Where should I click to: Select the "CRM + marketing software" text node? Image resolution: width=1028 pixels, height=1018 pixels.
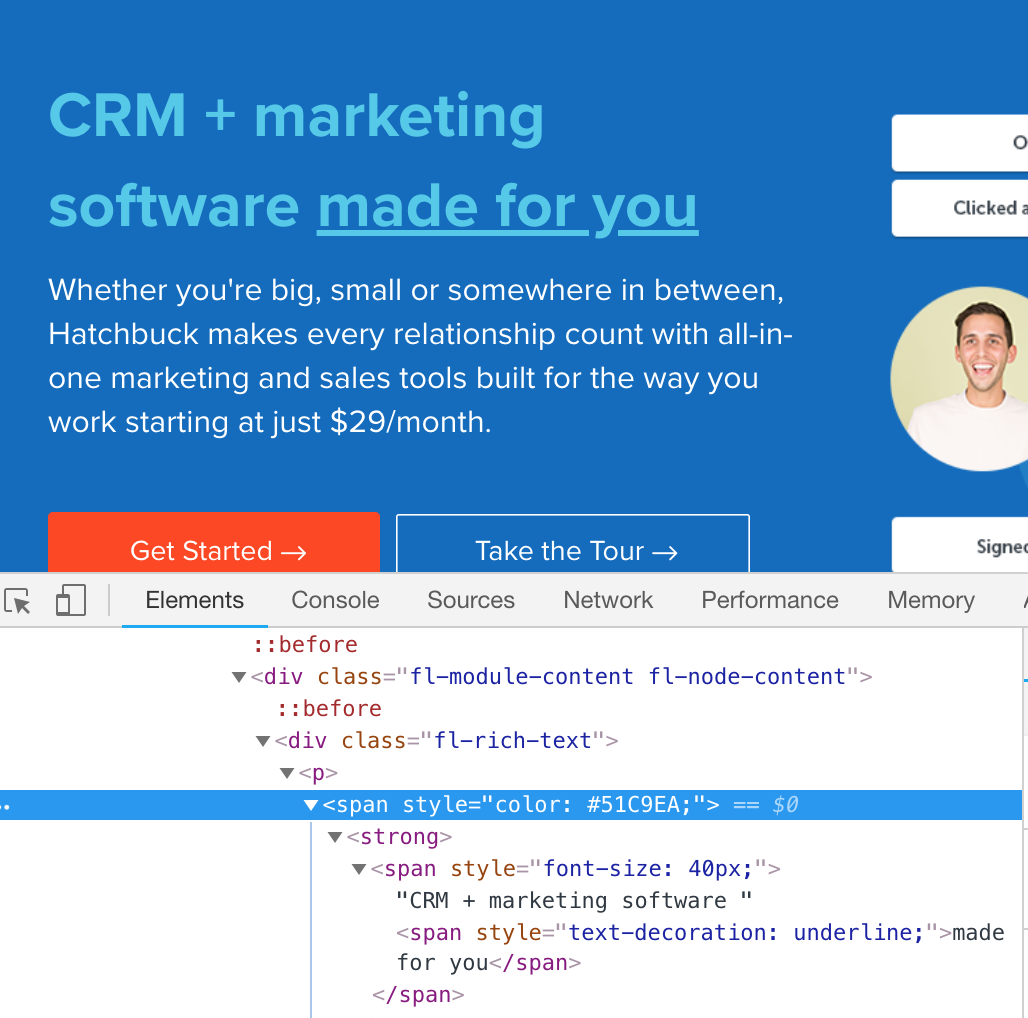[x=574, y=901]
